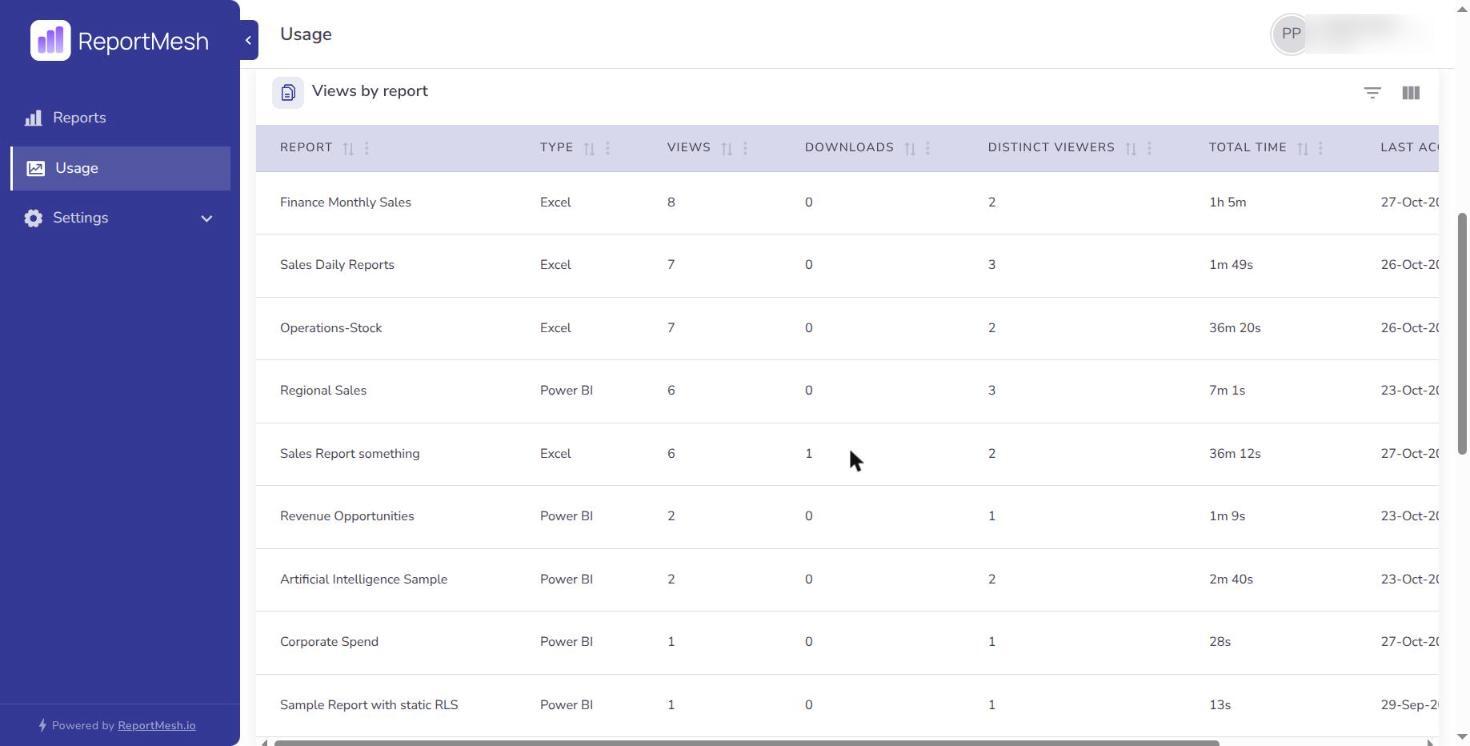Open the Views column options menu
Screen dimensions: 1470x746
[x=746, y=148]
